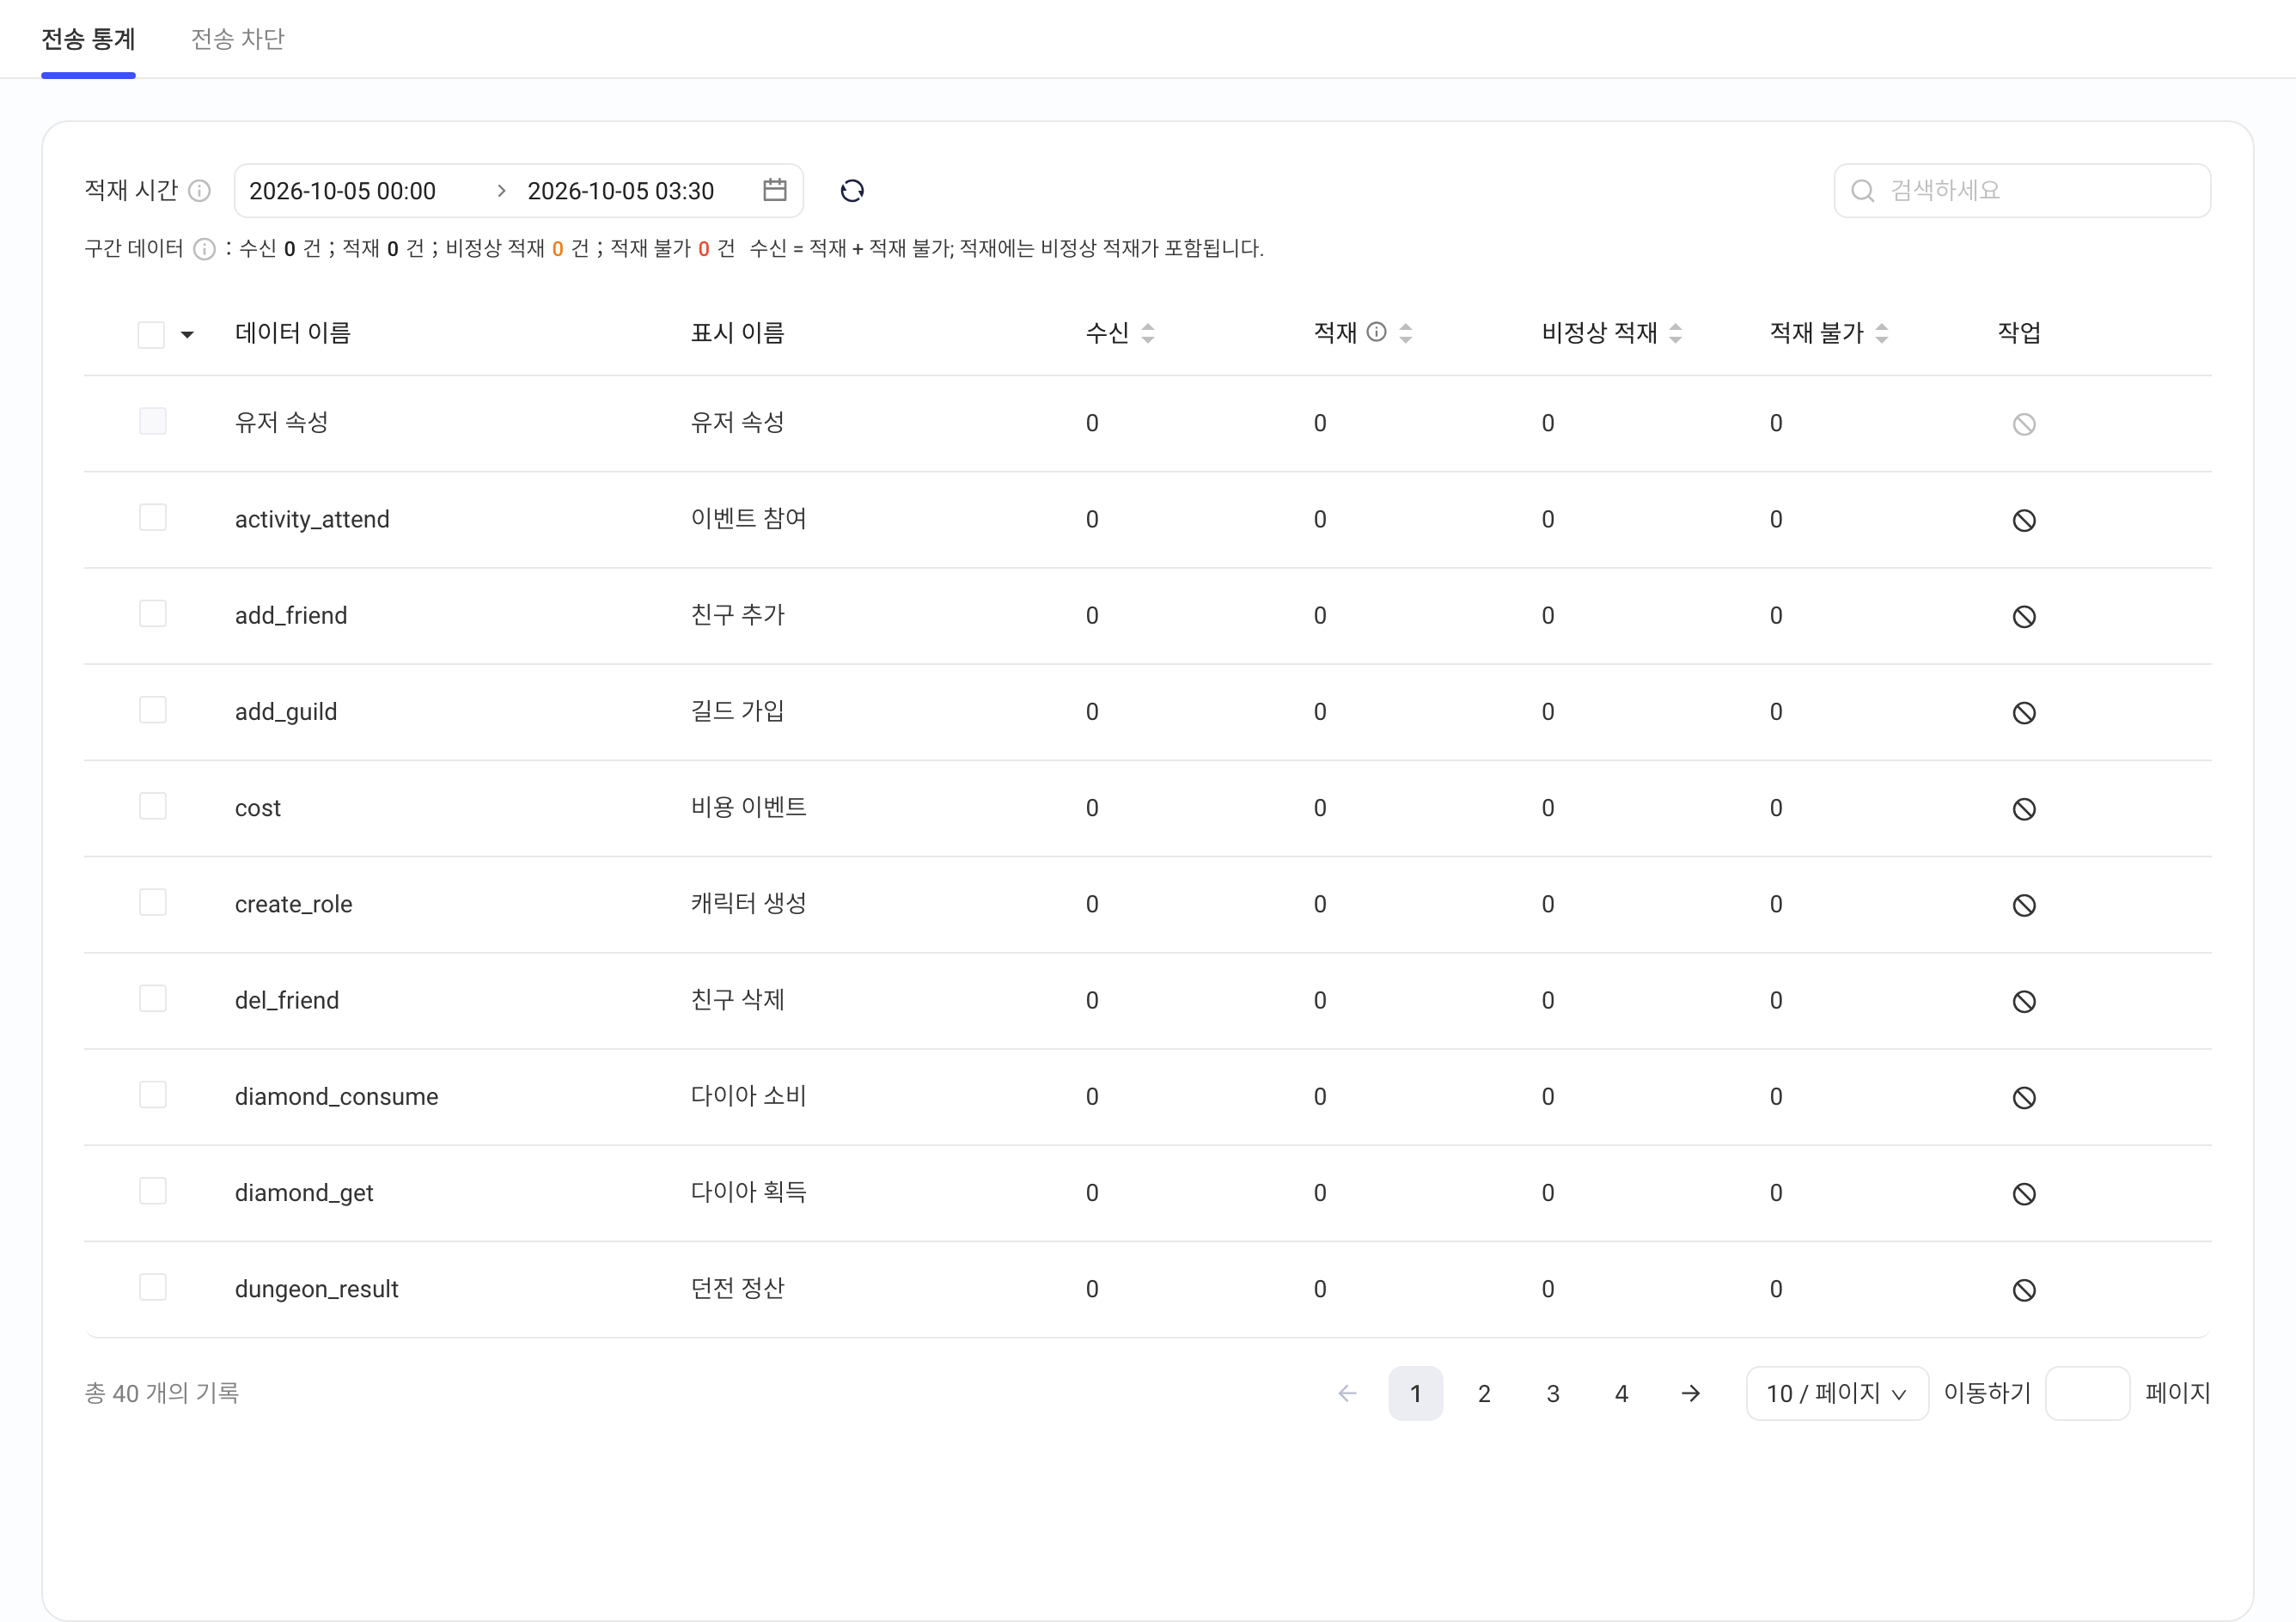This screenshot has height=1622, width=2296.
Task: Open the 10 / 페이지 page size dropdown
Action: click(1837, 1393)
